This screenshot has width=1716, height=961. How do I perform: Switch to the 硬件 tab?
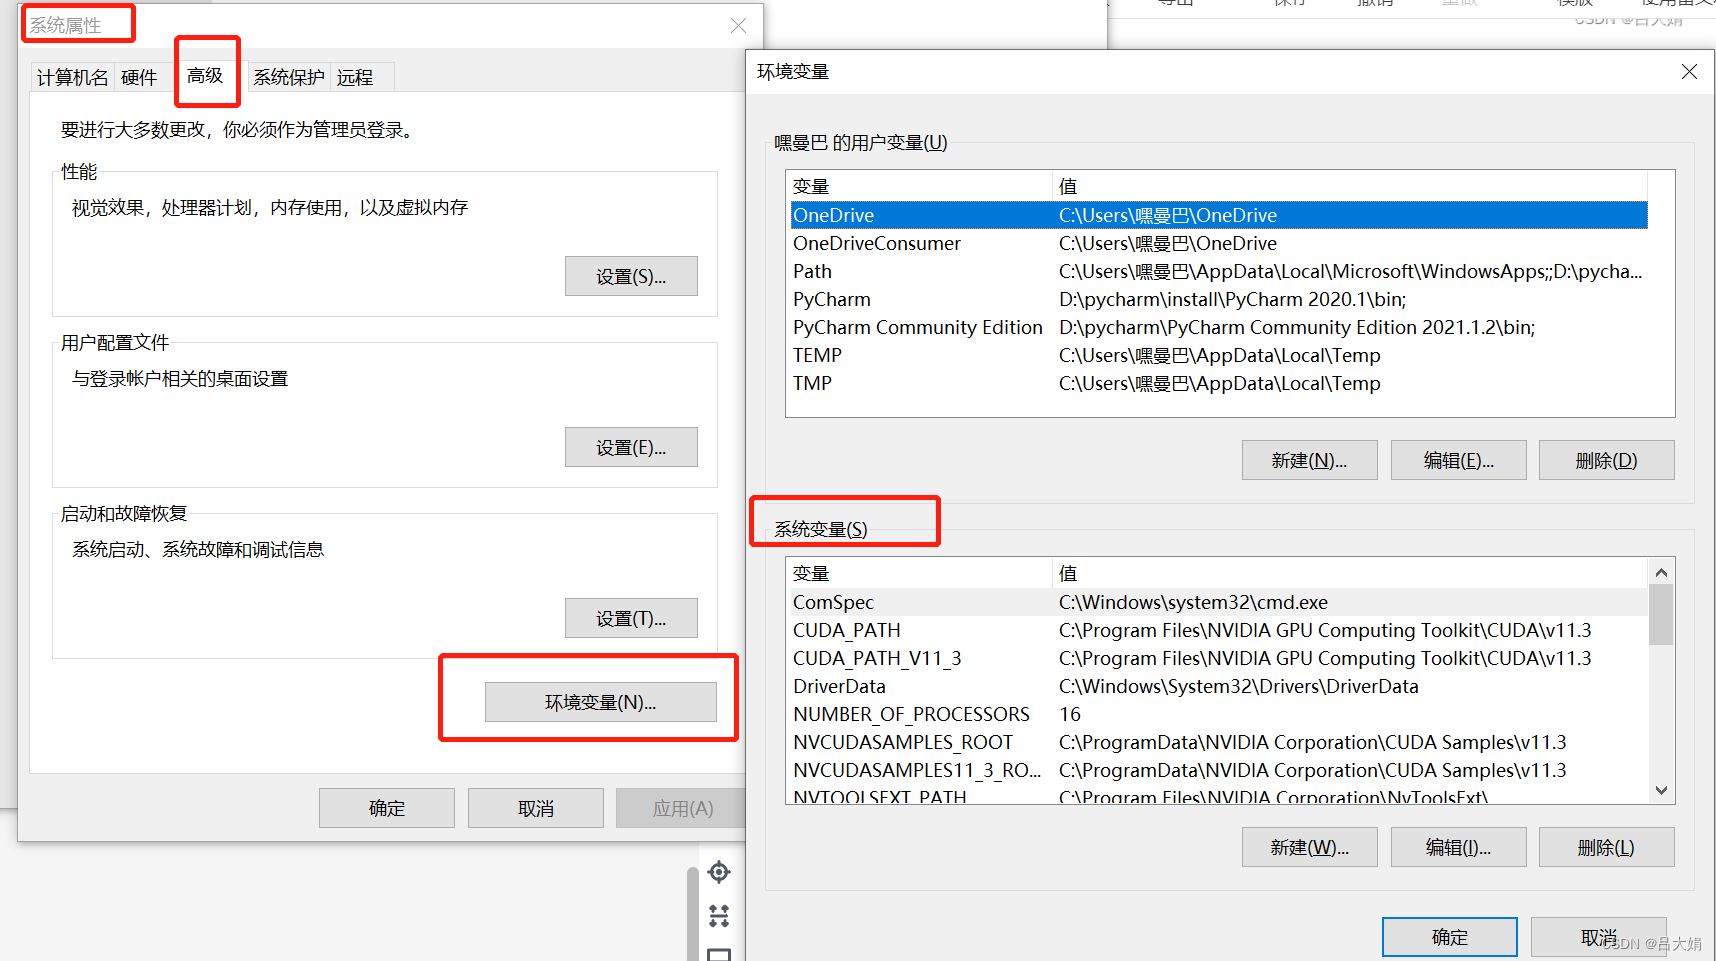pos(139,77)
